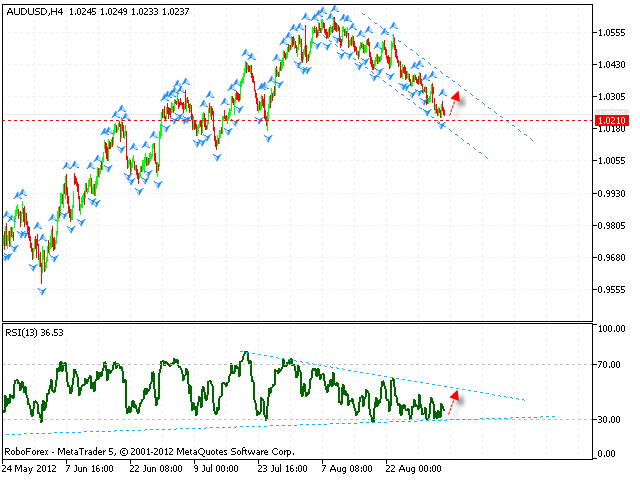This screenshot has height=480, width=640.
Task: Click the 30.00 RSI level label
Action: 609,419
